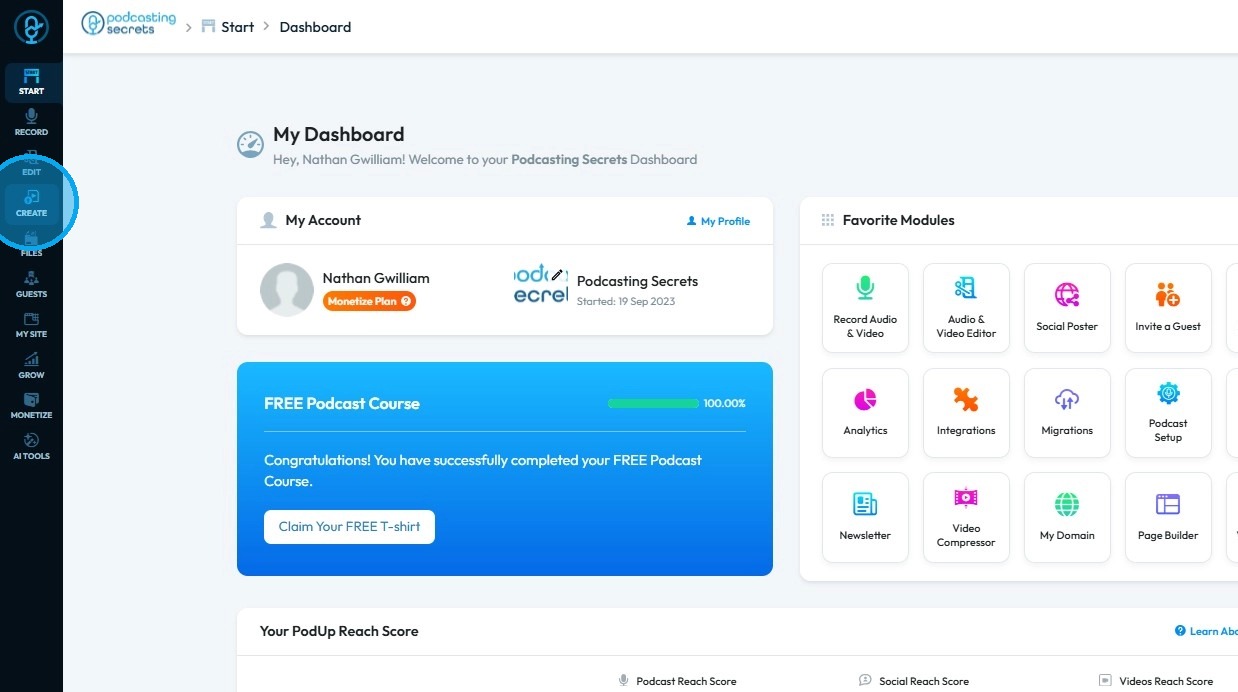Image resolution: width=1238 pixels, height=692 pixels.
Task: Select the My Site sidebar item
Action: pos(31,324)
